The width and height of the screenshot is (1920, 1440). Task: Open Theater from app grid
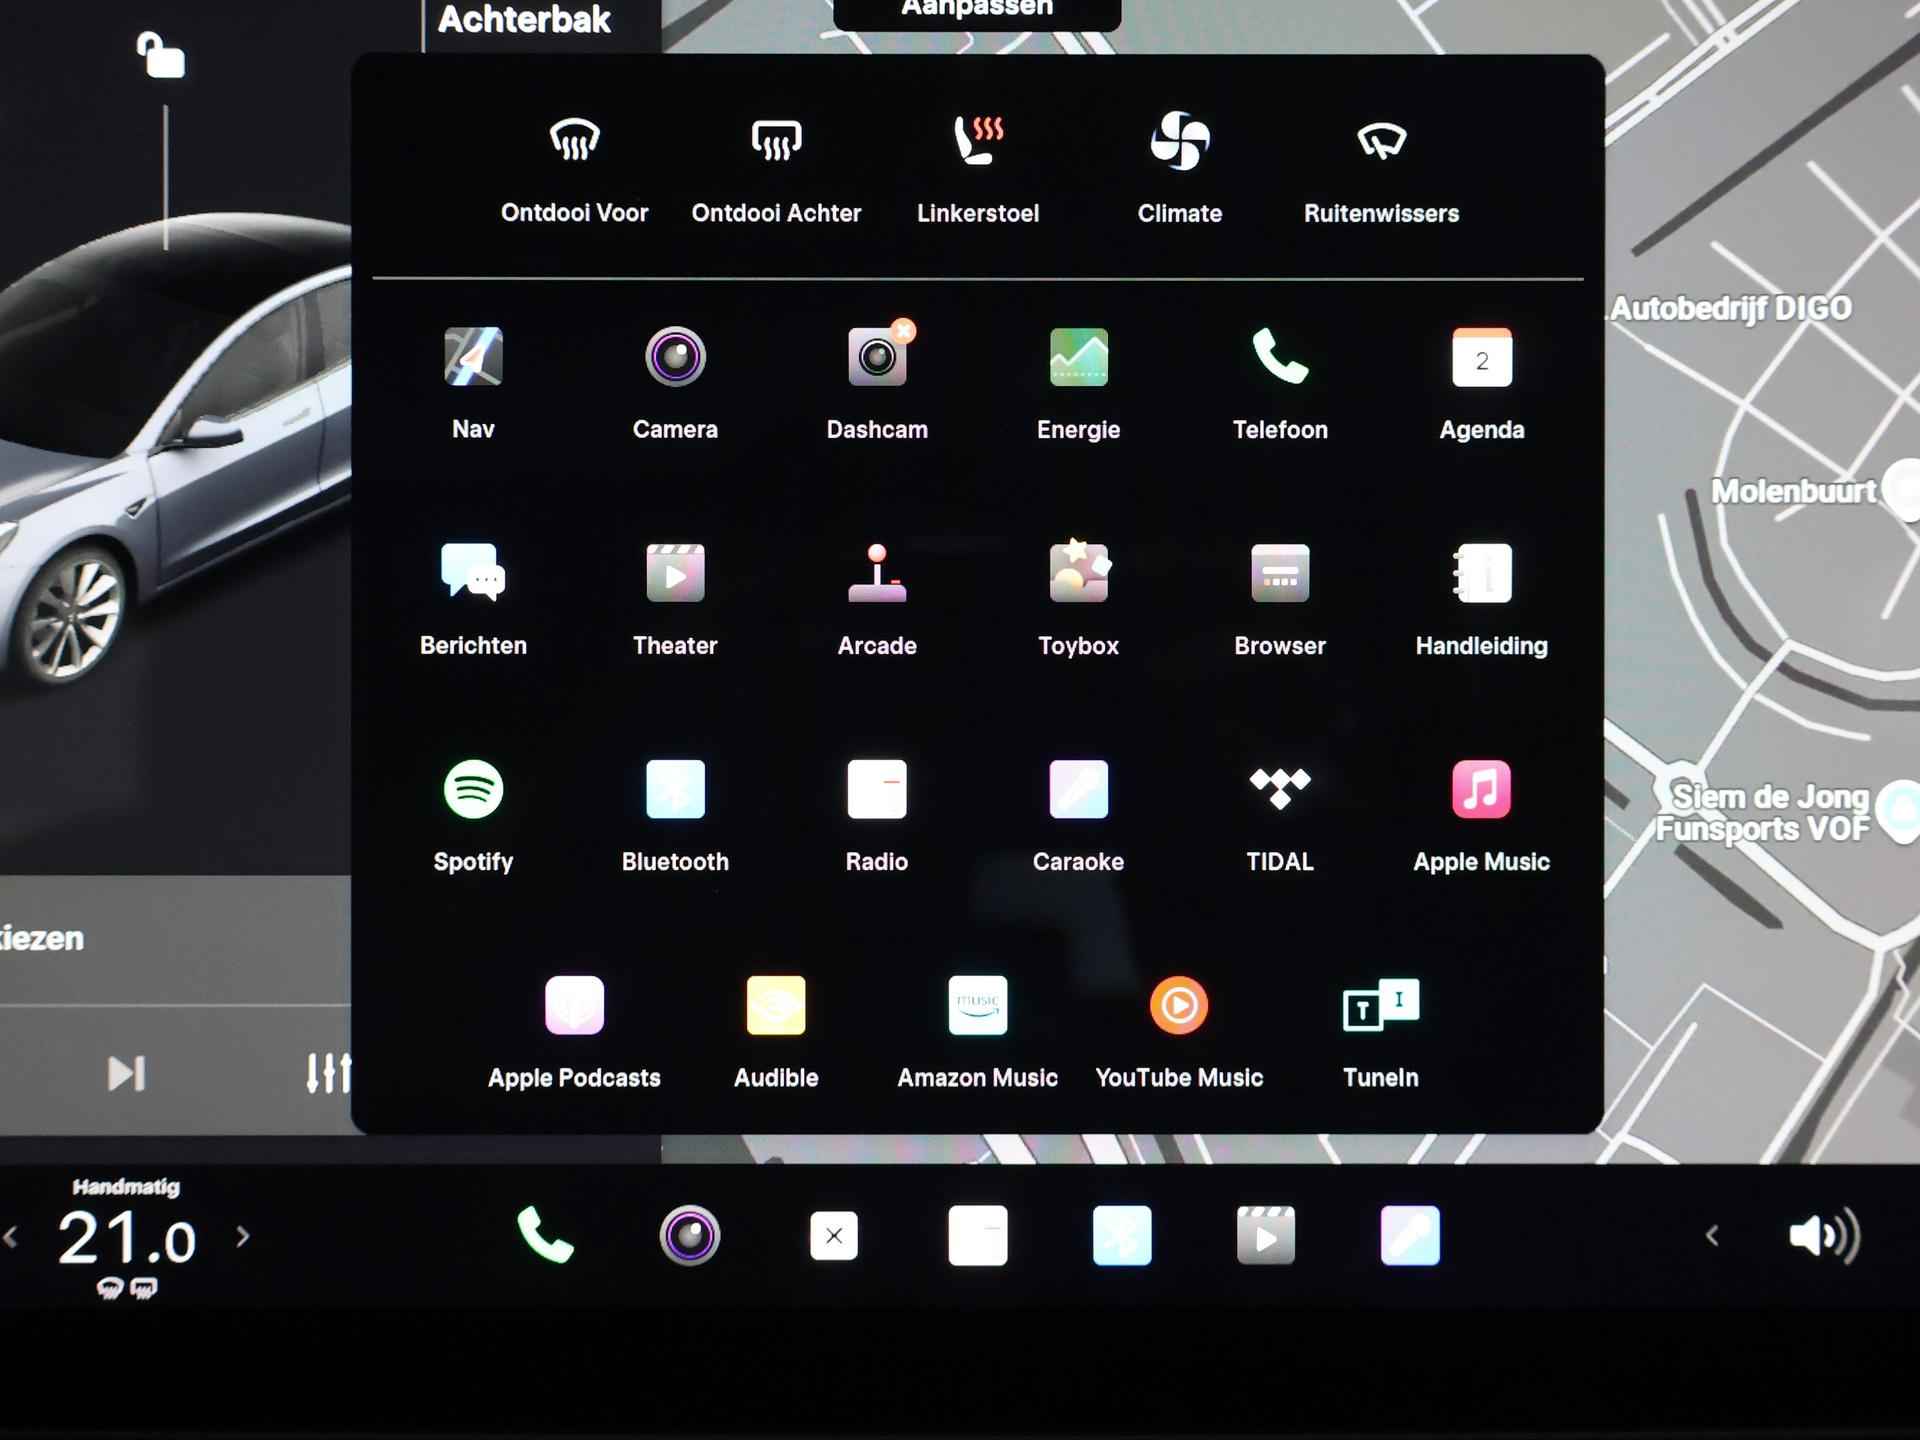675,574
